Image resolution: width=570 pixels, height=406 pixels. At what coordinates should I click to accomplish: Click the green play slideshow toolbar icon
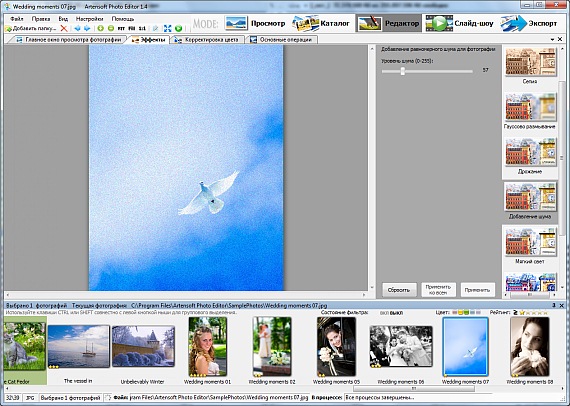pos(178,28)
